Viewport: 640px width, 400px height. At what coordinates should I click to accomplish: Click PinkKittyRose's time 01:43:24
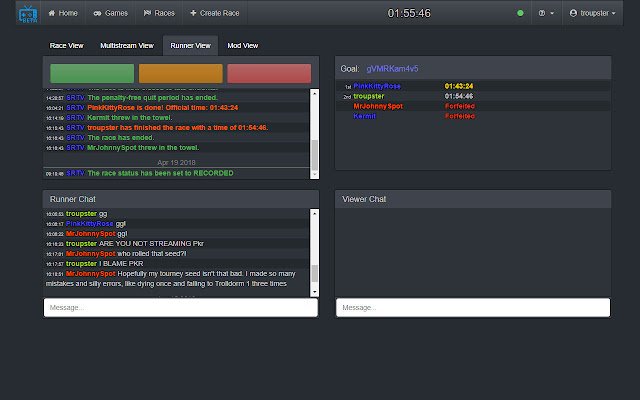point(459,86)
